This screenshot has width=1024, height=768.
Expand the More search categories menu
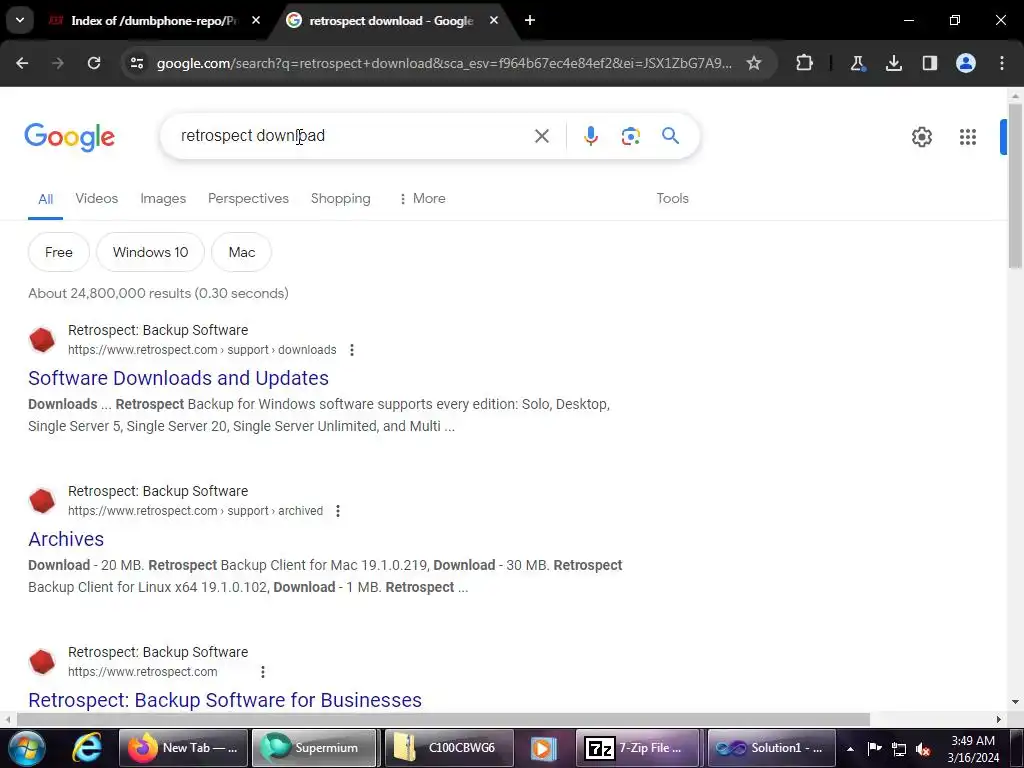coord(423,199)
